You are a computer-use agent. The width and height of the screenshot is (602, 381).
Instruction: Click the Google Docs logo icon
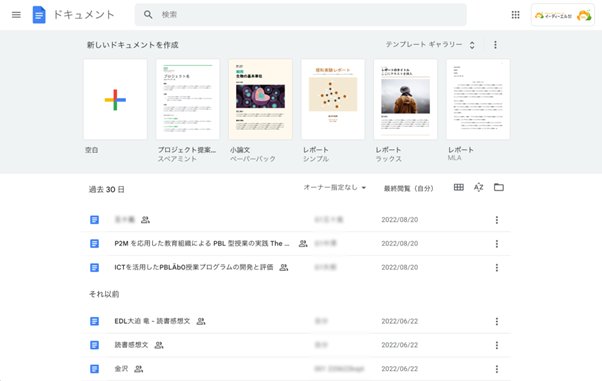tap(39, 15)
